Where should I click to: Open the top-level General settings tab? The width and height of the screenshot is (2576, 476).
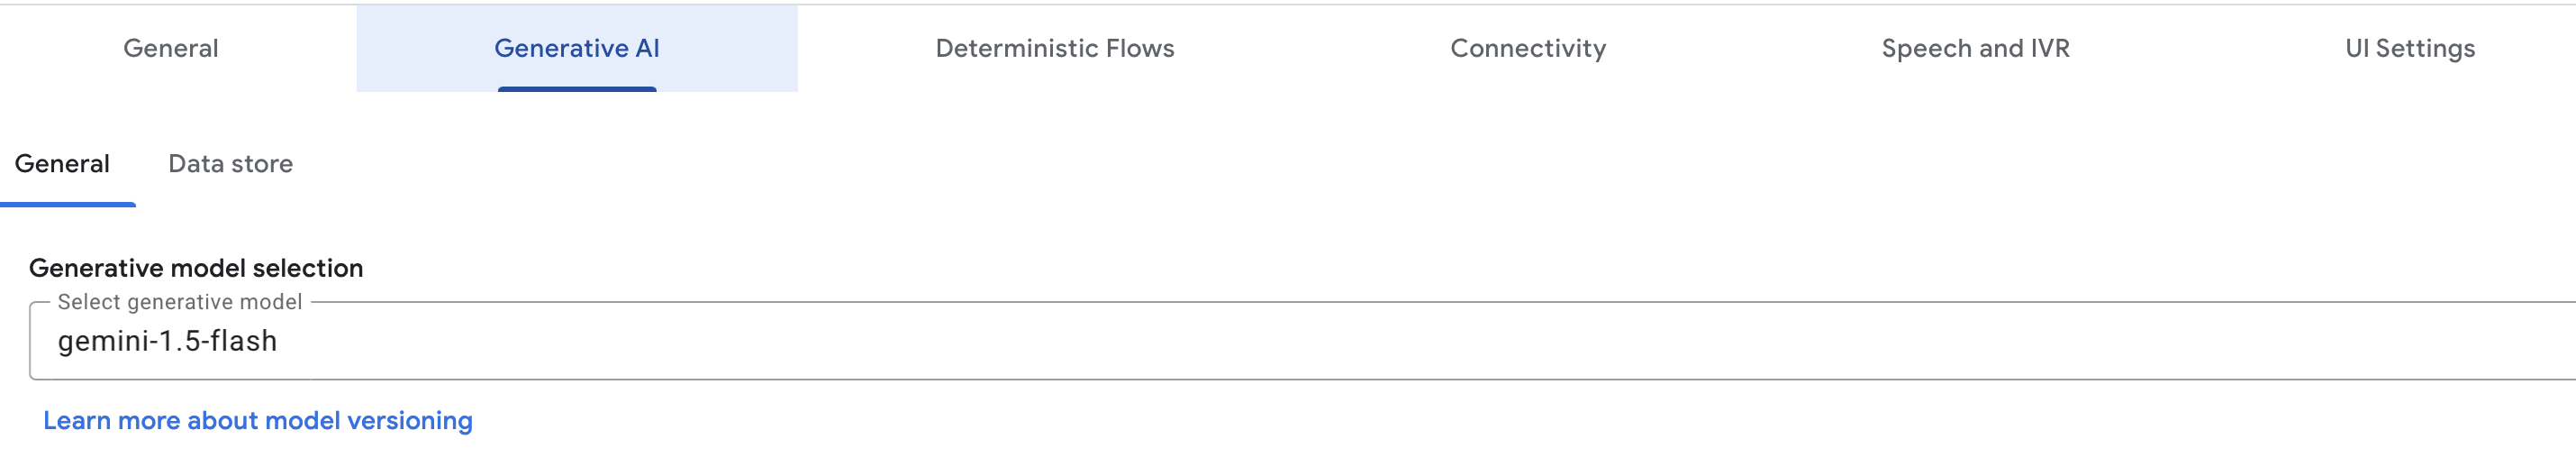pyautogui.click(x=171, y=48)
